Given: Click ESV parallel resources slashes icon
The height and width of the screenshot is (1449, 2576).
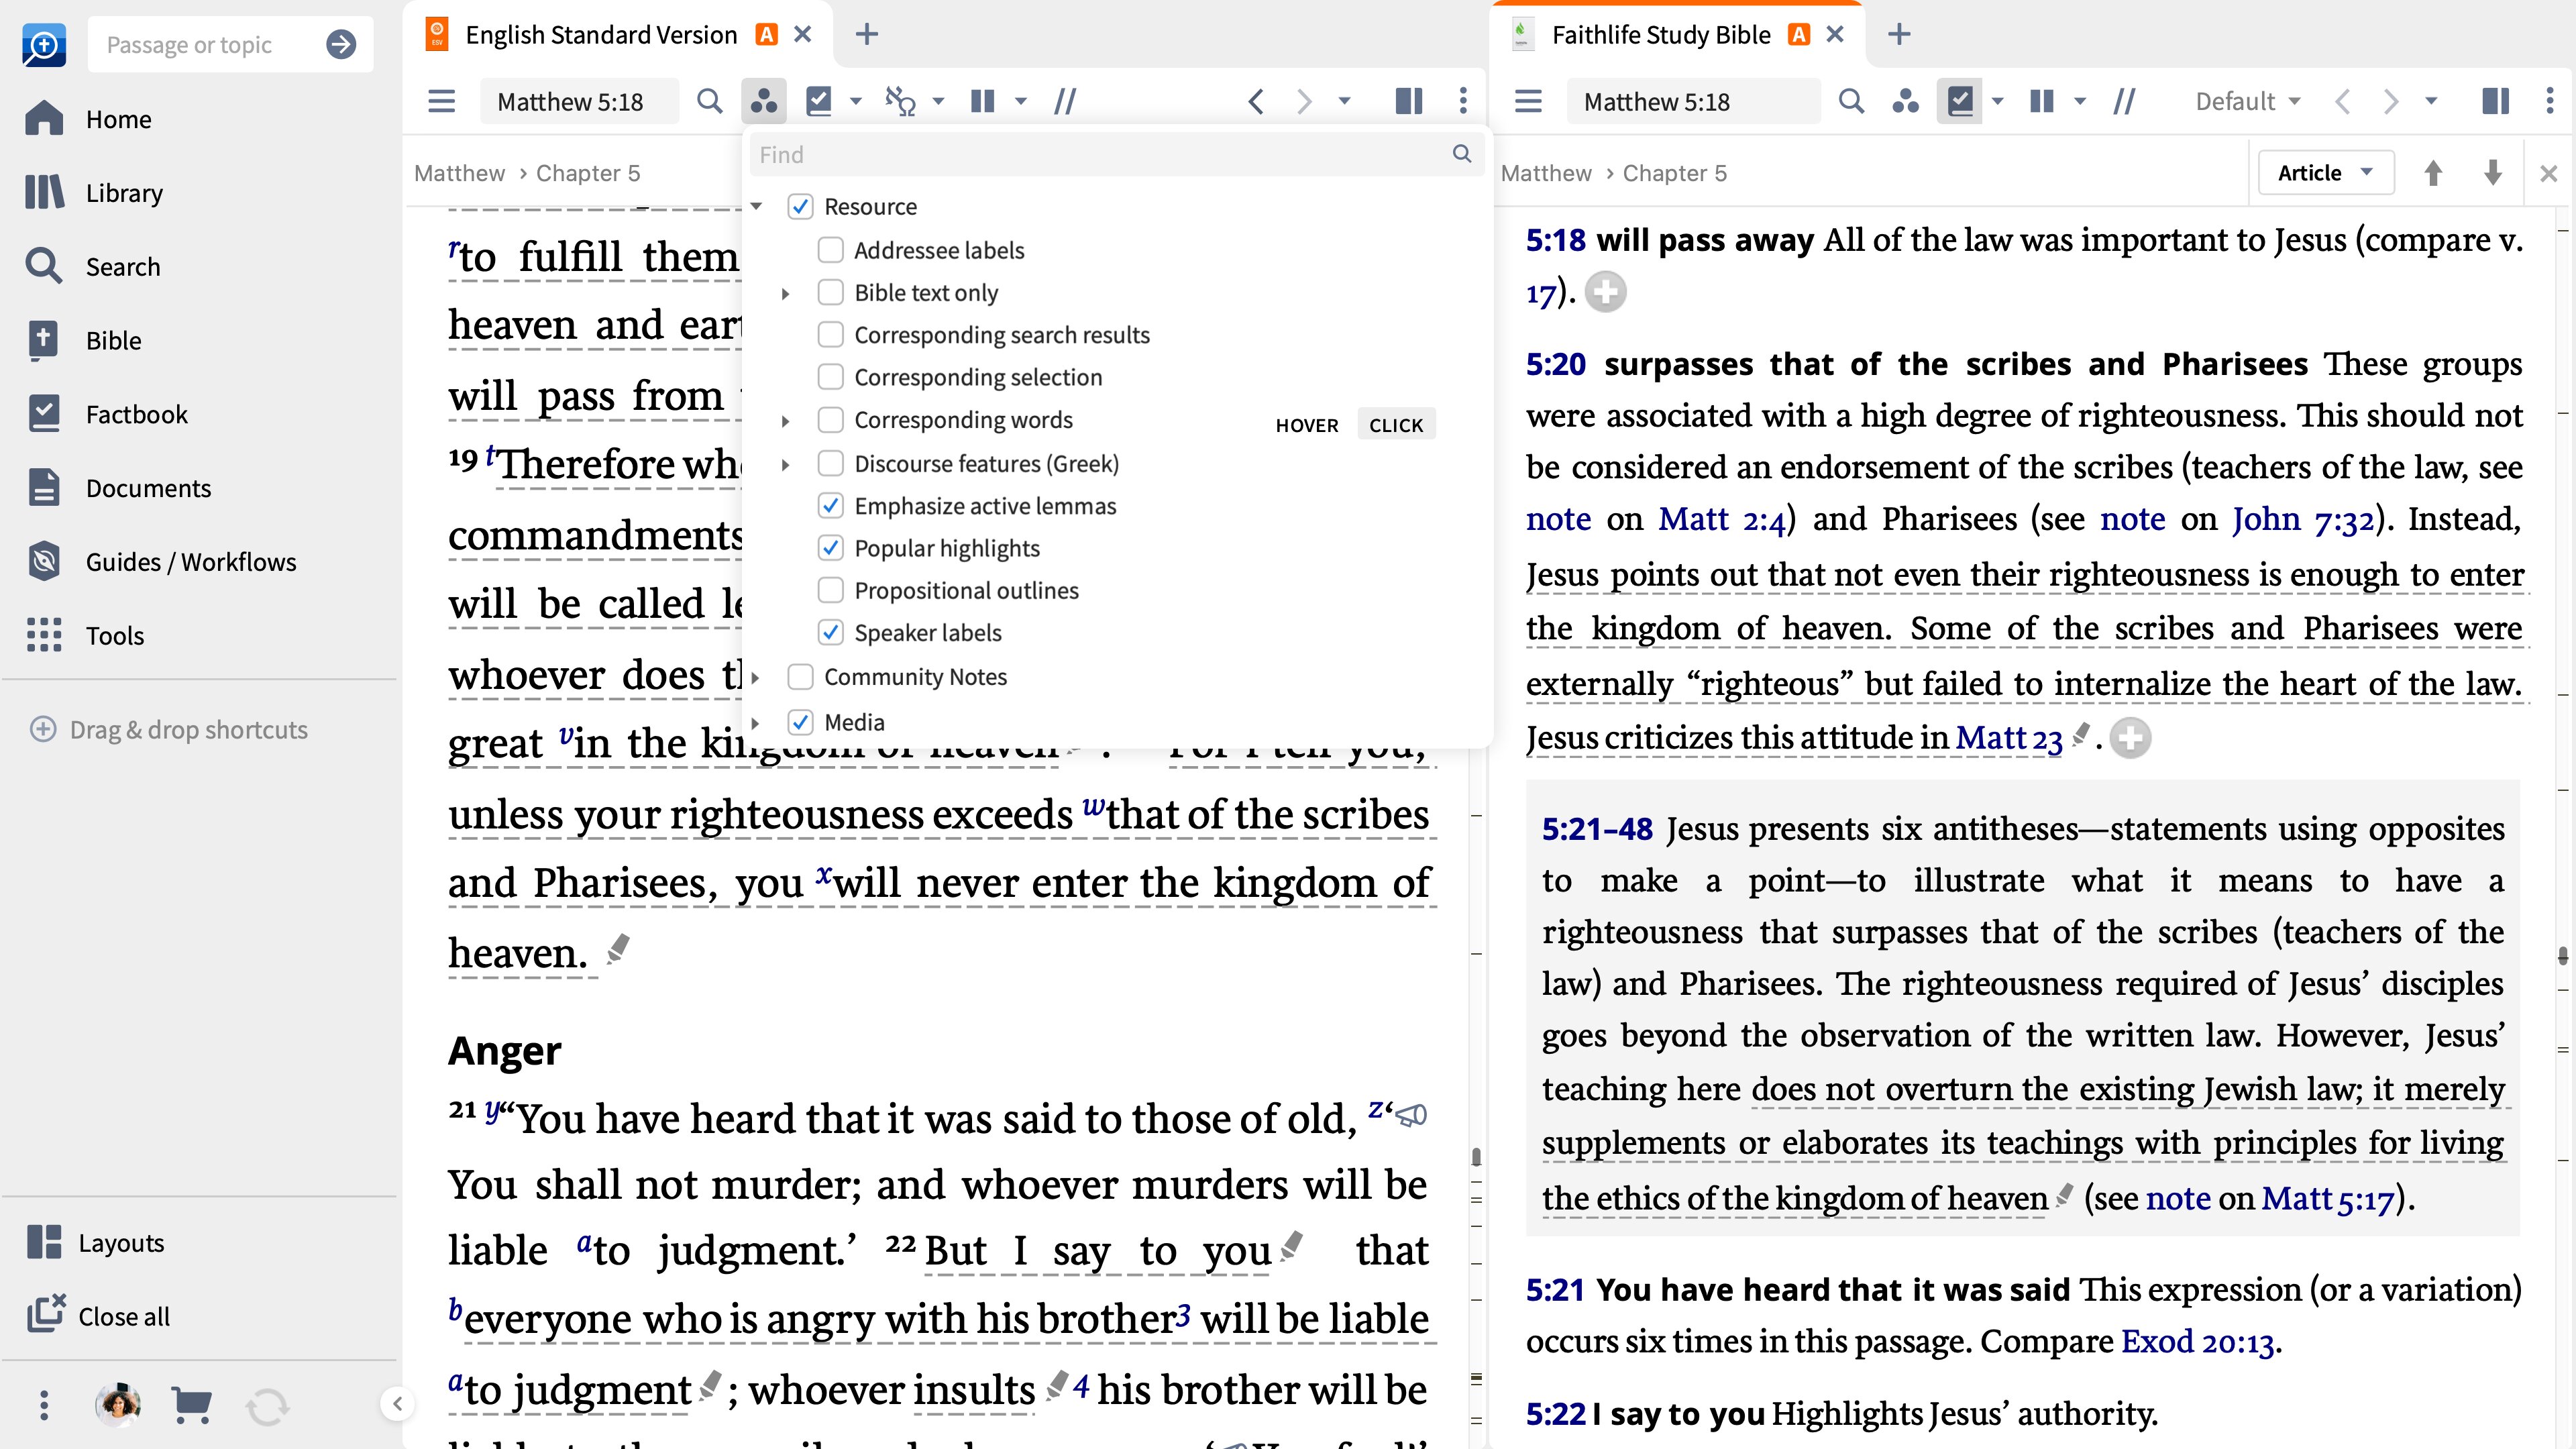Looking at the screenshot, I should [x=1065, y=101].
